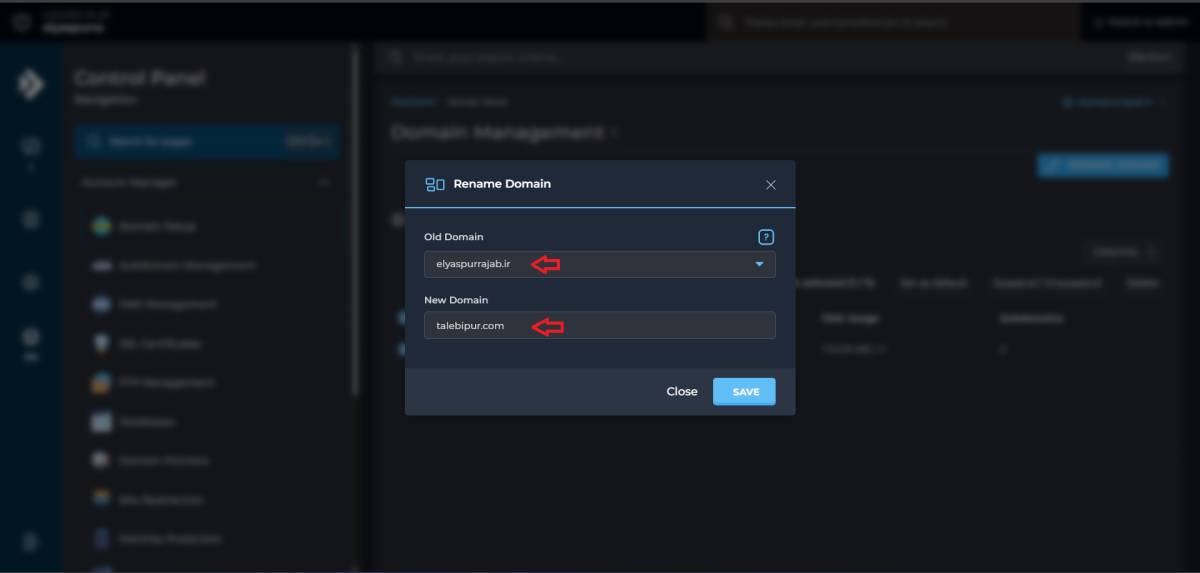Go to Site Redirection menu item
This screenshot has width=1200, height=573.
(160, 500)
